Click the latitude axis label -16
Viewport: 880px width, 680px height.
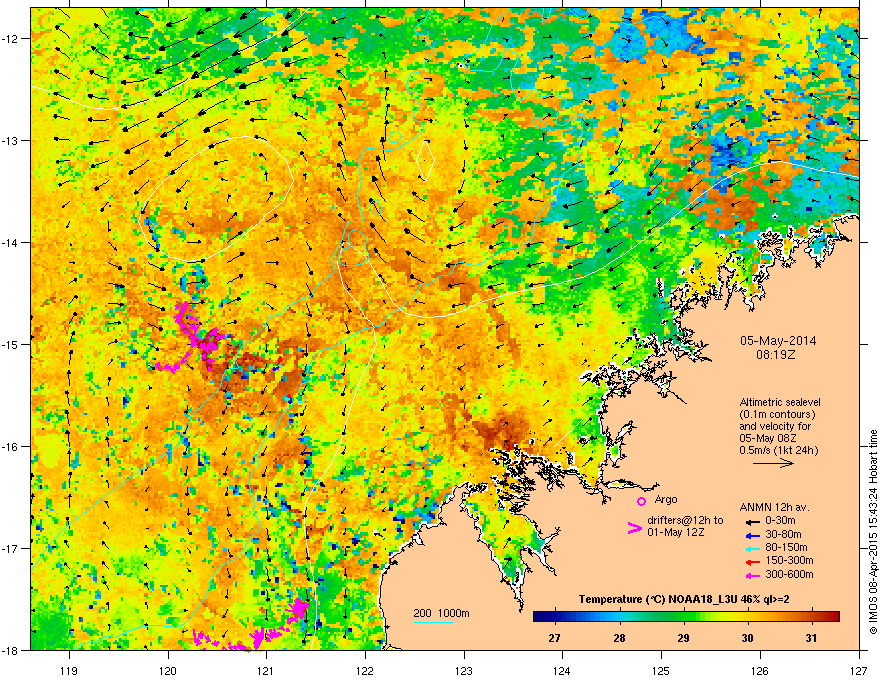pyautogui.click(x=11, y=446)
